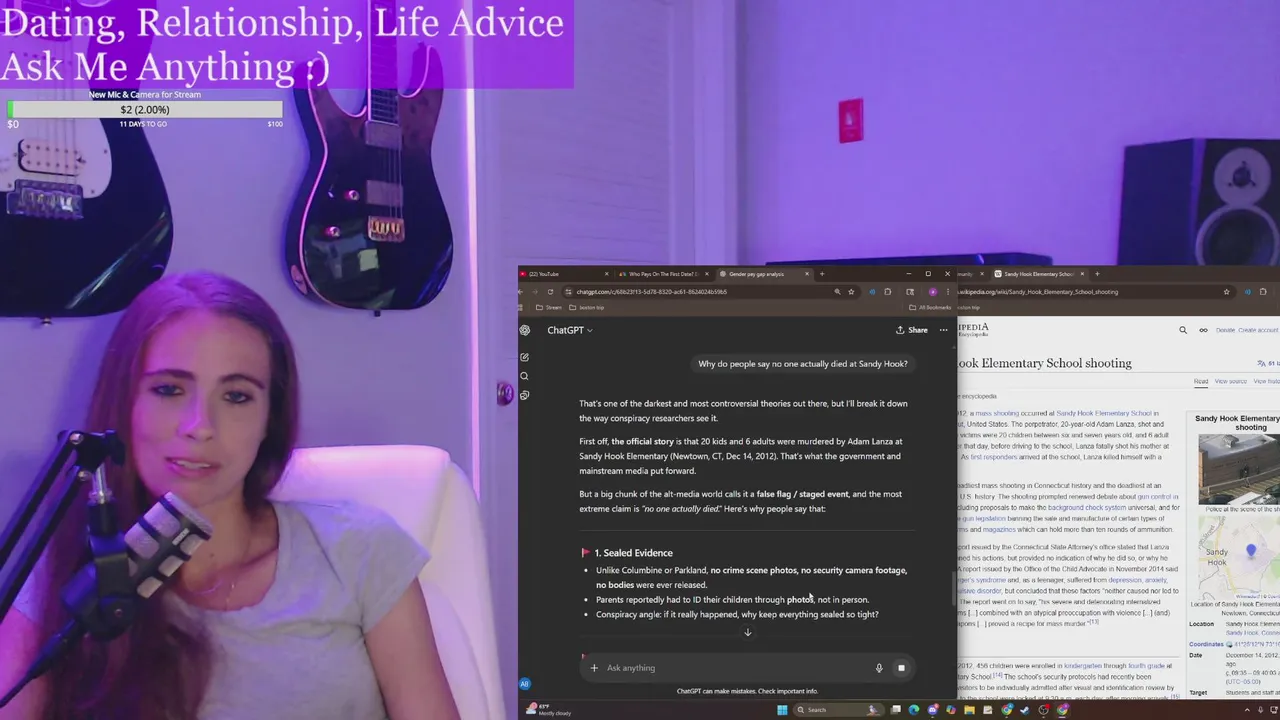Open the ChatGPT logo in the sidebar
1280x720 pixels.
click(524, 330)
